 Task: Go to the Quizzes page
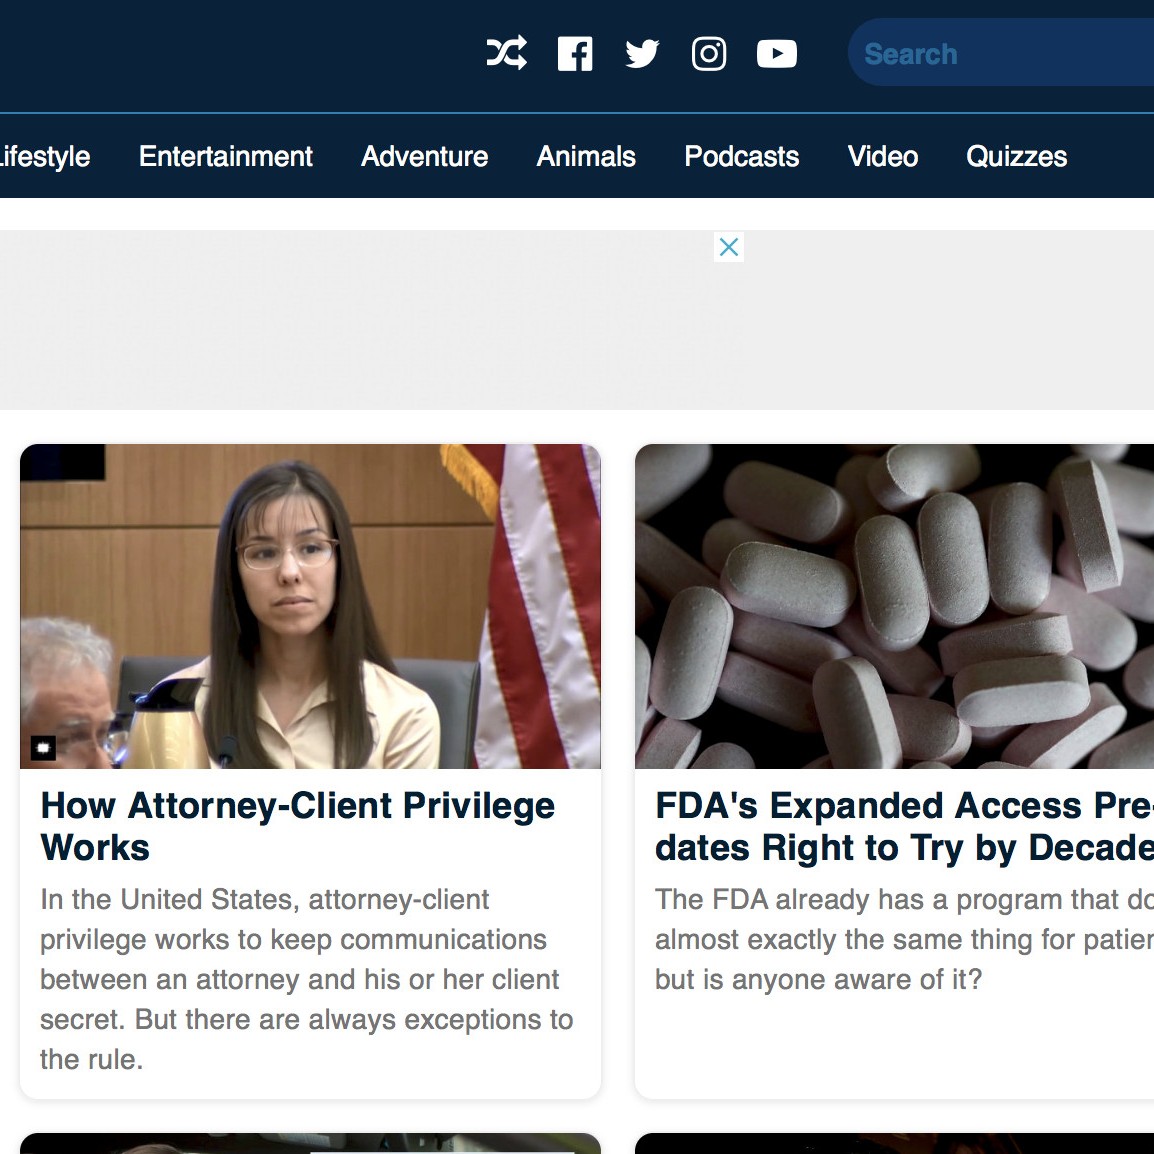1016,156
